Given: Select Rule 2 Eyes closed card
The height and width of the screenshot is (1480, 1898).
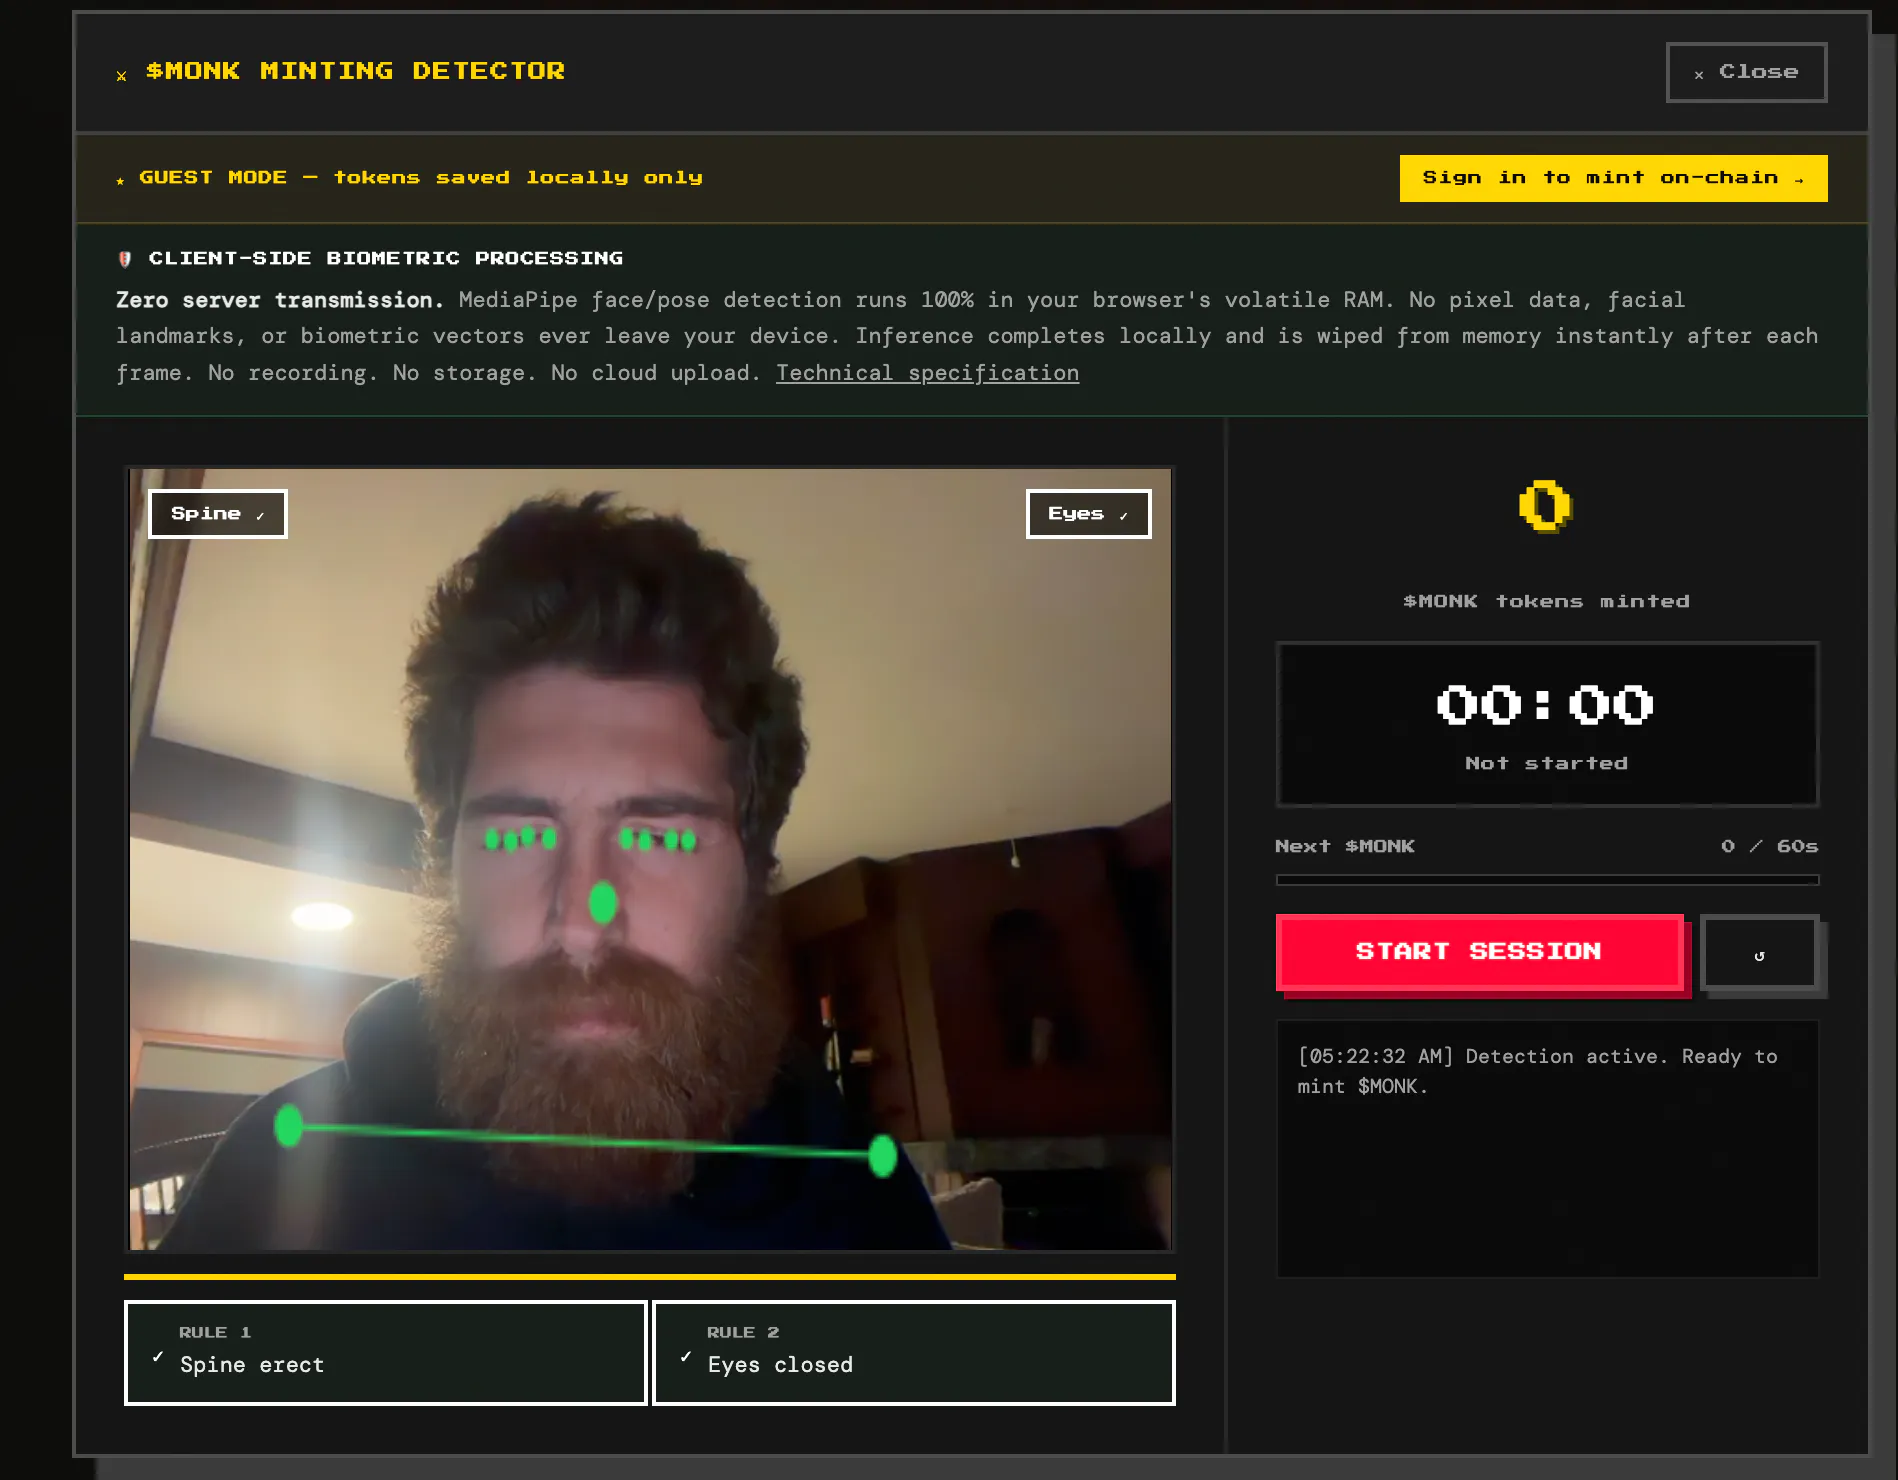Looking at the screenshot, I should click(914, 1352).
